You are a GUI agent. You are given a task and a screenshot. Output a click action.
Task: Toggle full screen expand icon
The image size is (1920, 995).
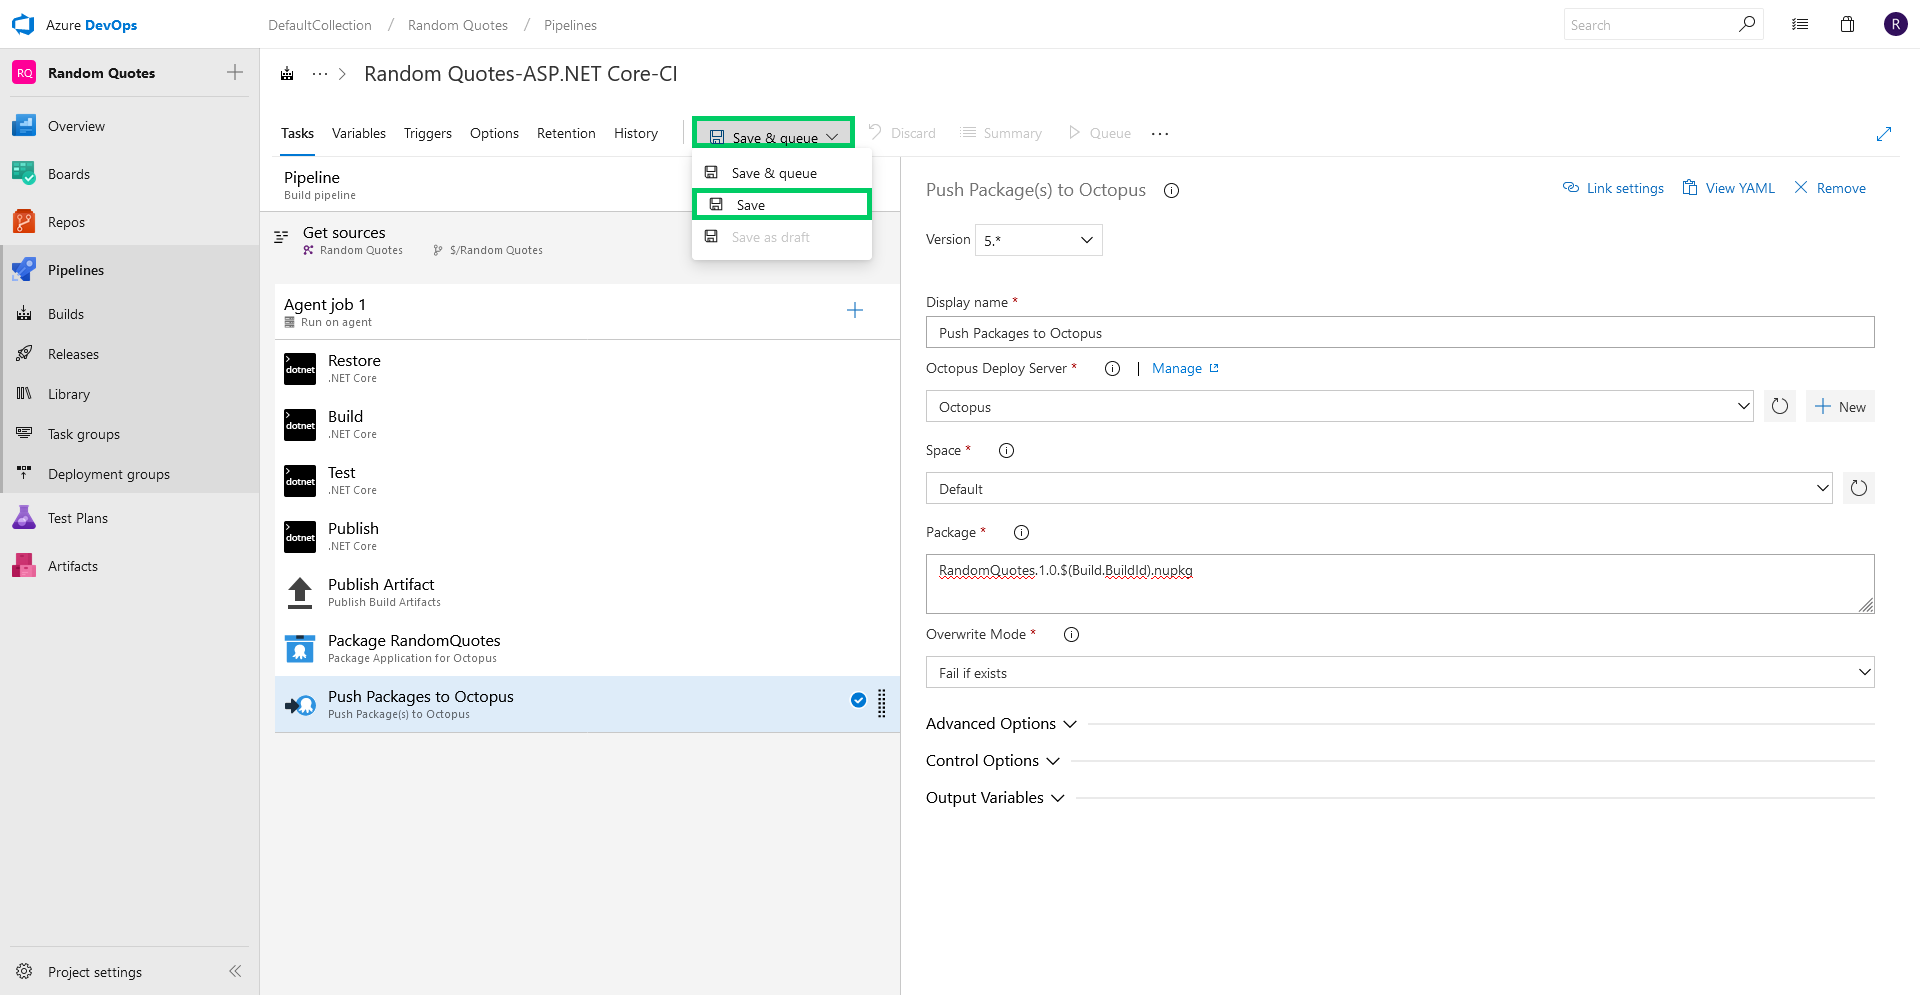(1884, 133)
